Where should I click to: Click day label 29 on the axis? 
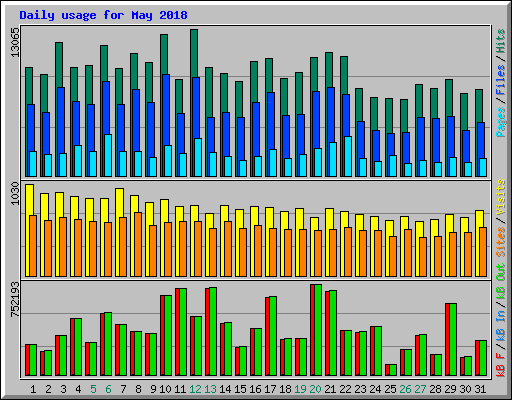point(450,389)
